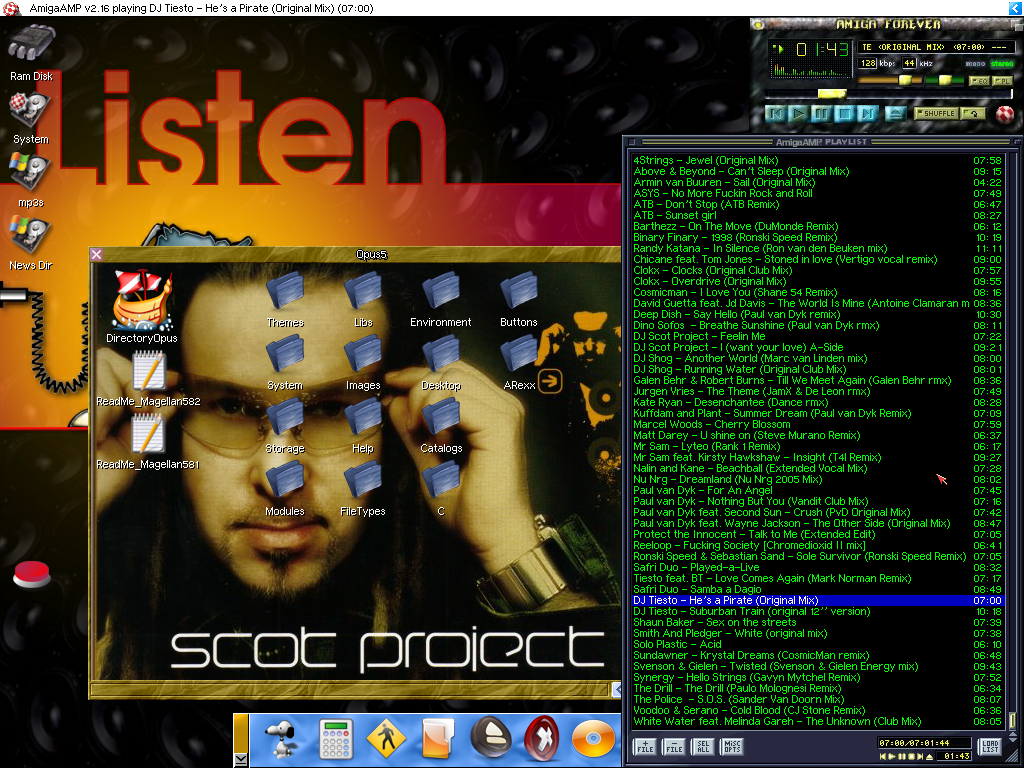
Task: Click the red push-button desktop icon
Action: click(31, 575)
